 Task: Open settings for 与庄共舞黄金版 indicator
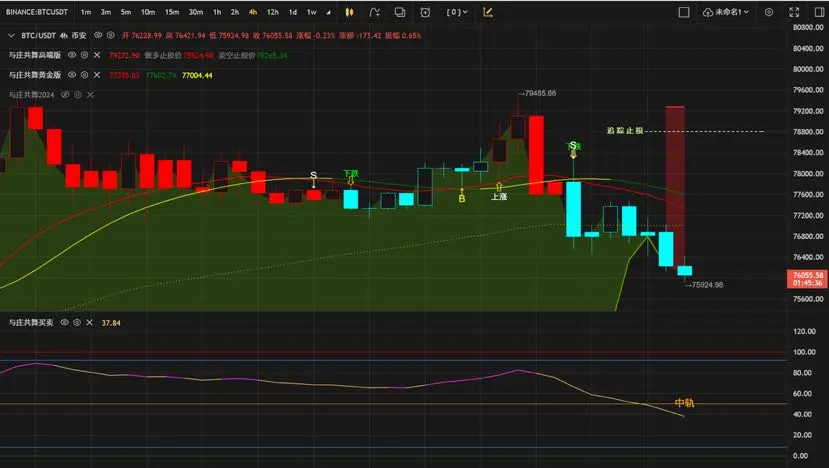coord(84,75)
